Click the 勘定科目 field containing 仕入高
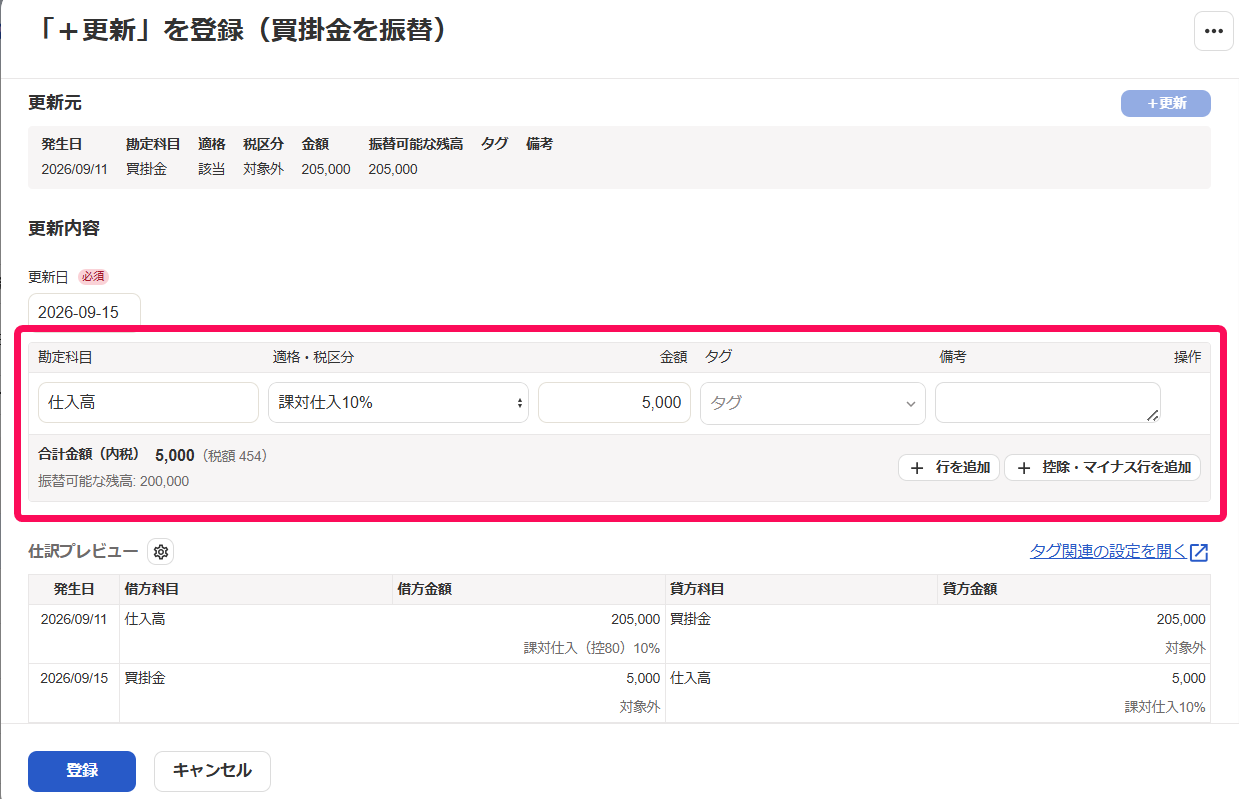 [148, 402]
